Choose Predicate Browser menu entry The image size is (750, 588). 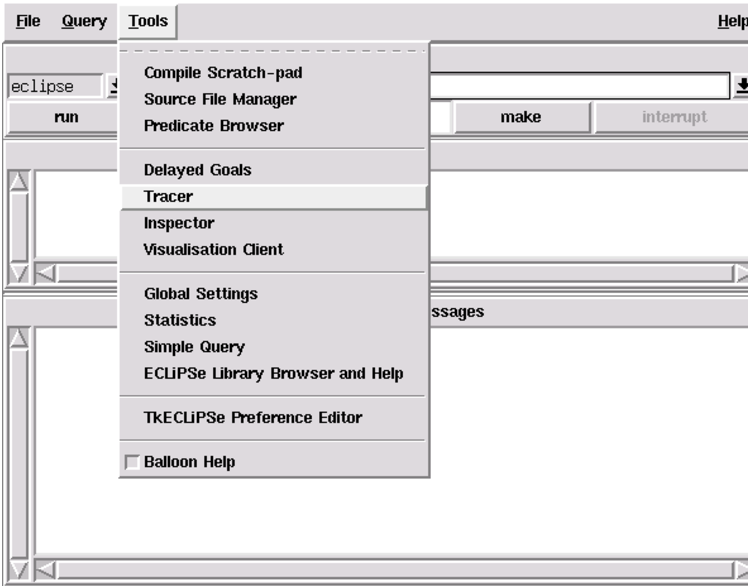213,126
